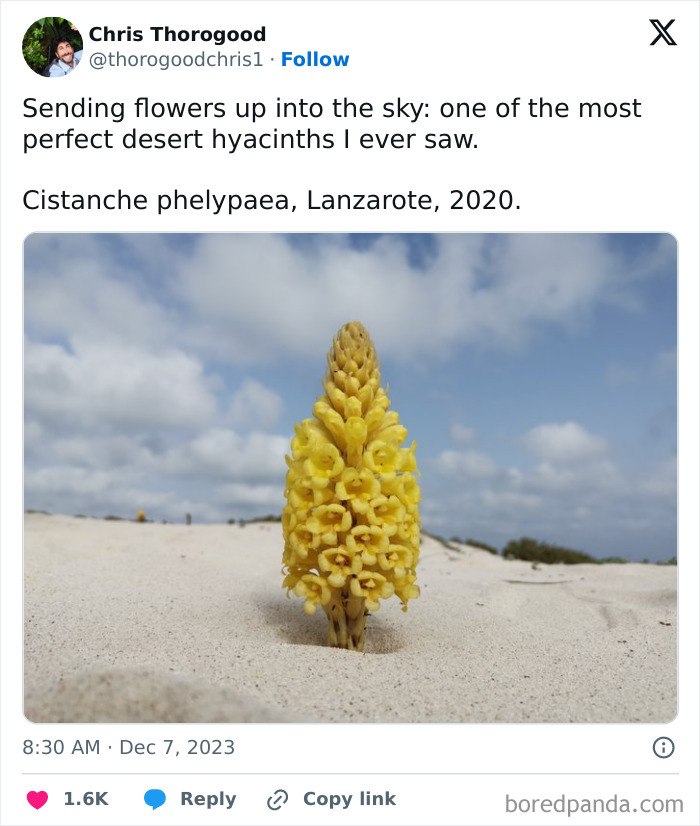Open Chris Thorogood's profile avatar
The image size is (700, 826).
[52, 47]
